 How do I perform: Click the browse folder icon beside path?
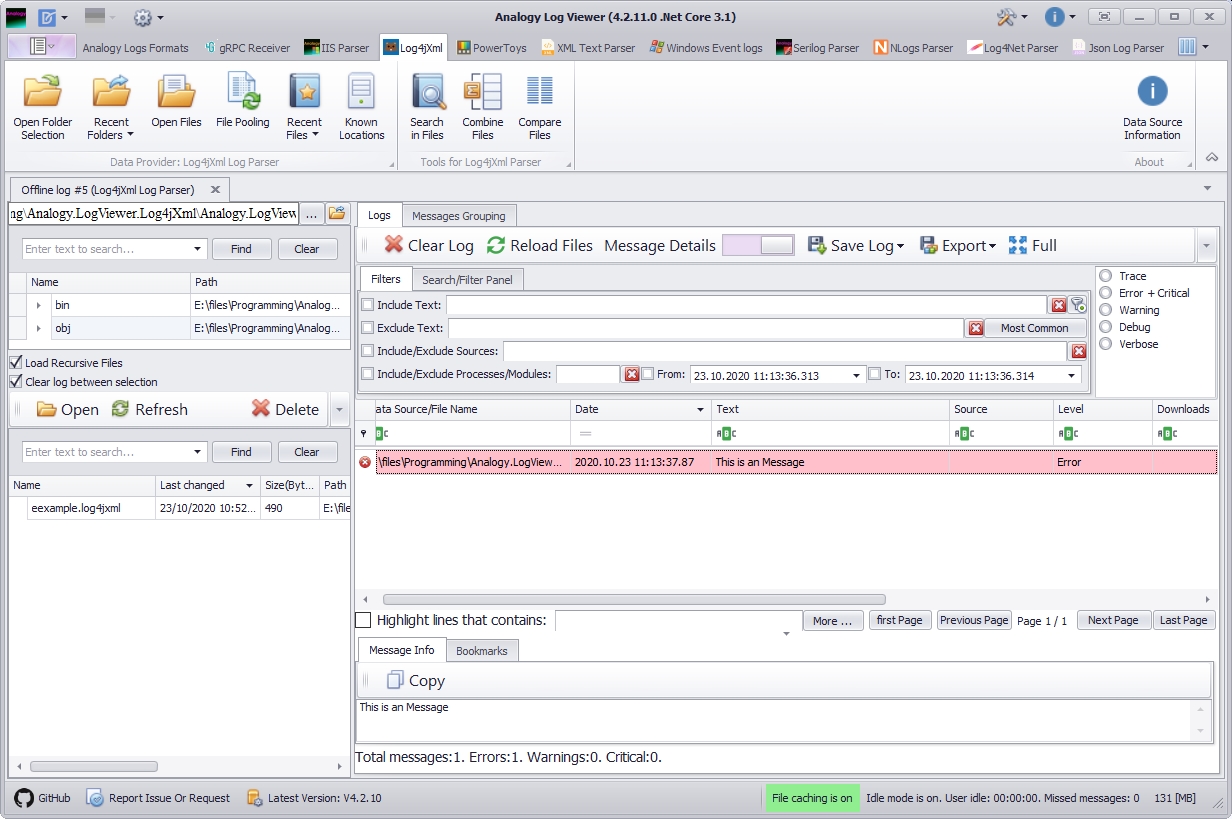click(337, 213)
